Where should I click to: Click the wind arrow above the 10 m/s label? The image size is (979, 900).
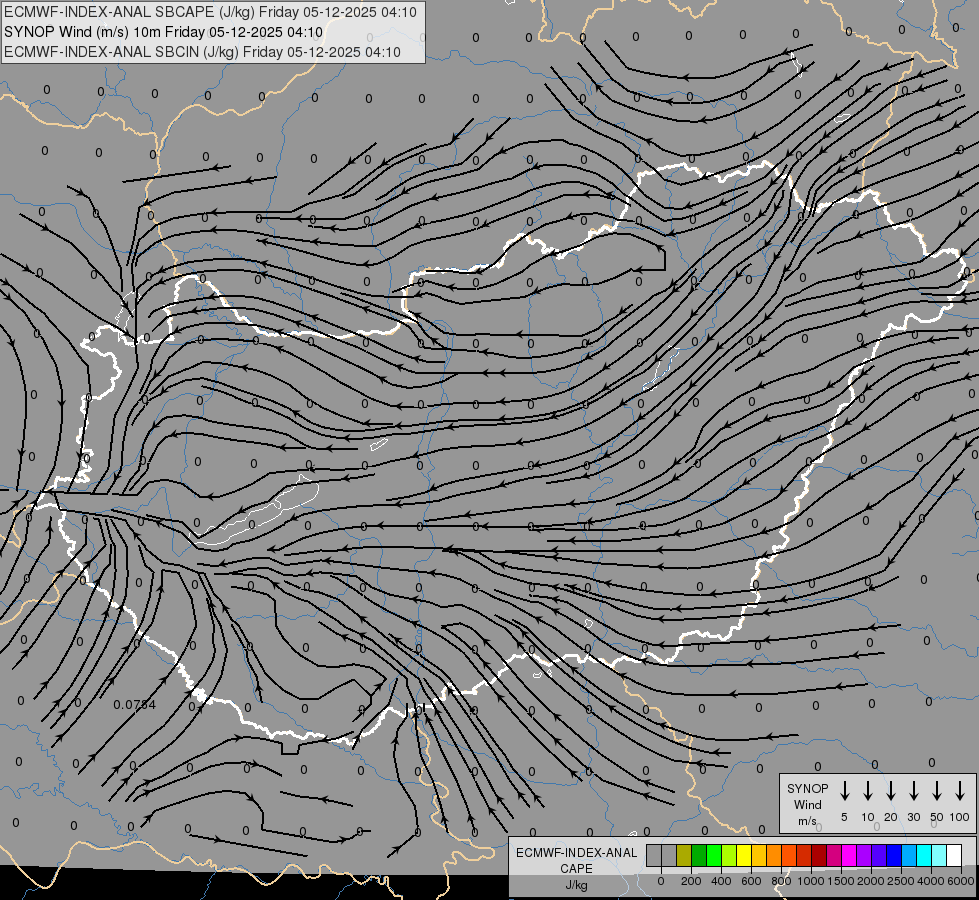point(867,791)
